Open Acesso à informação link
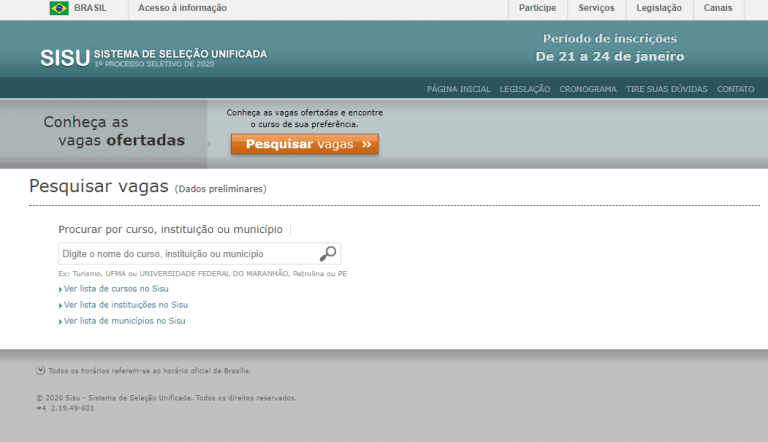Image resolution: width=768 pixels, height=442 pixels. coord(182,8)
